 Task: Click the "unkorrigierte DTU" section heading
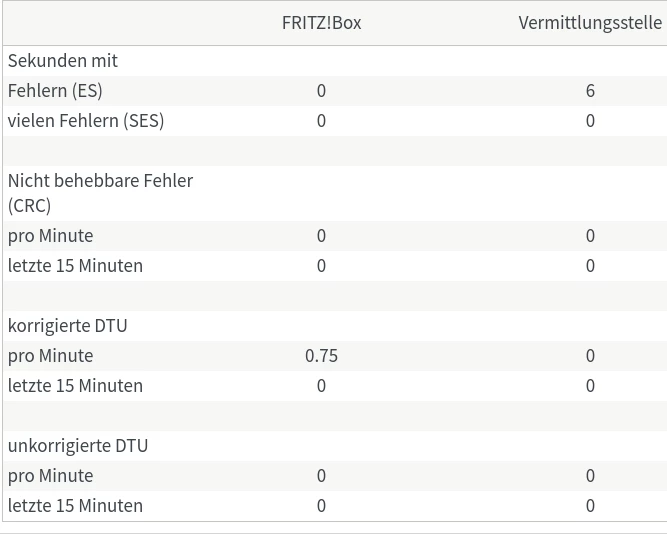78,446
